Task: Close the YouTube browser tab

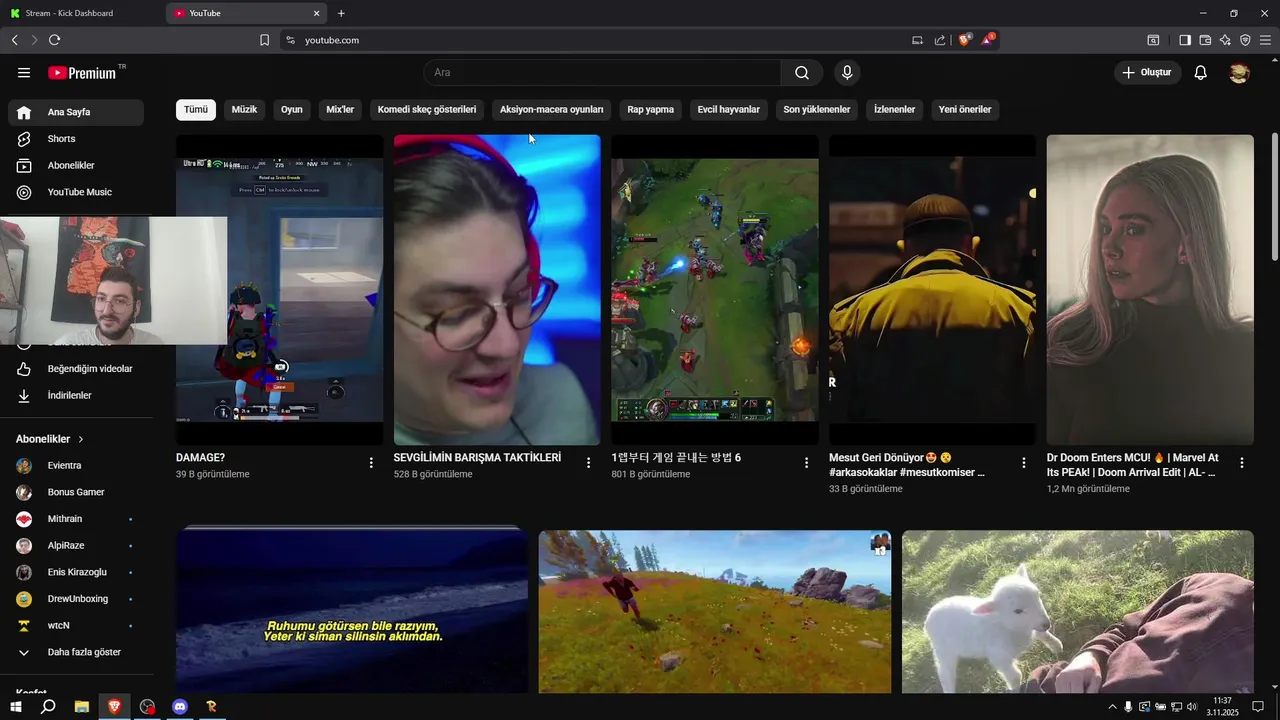Action: click(x=317, y=13)
